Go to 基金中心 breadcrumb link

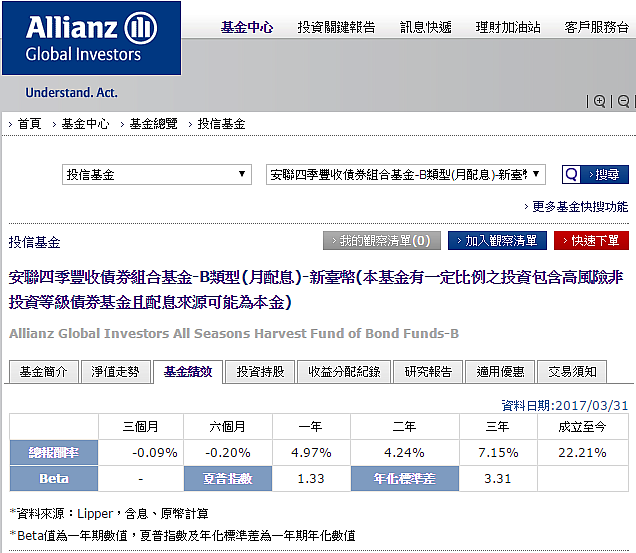coord(85,124)
